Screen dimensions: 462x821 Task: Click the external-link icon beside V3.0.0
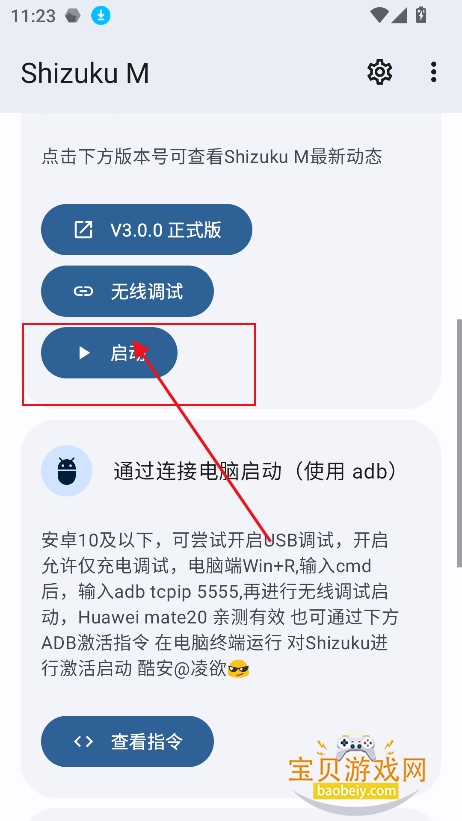point(83,230)
